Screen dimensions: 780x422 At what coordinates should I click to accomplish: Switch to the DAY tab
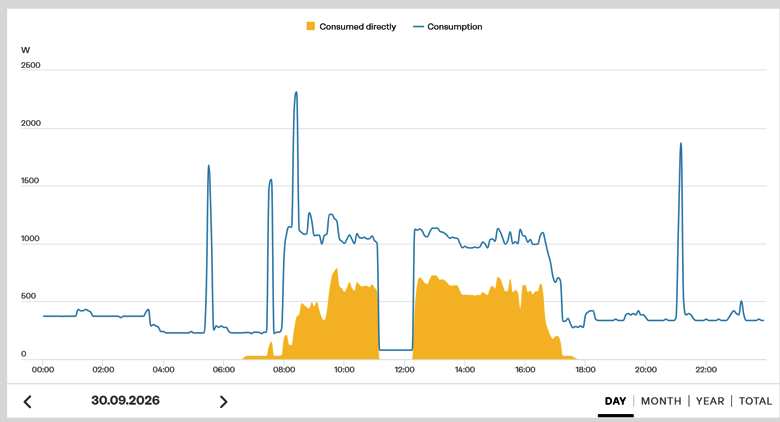pos(615,401)
